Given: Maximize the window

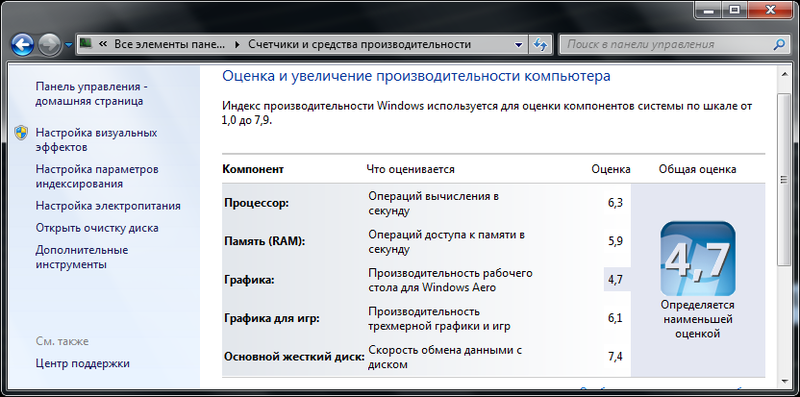Looking at the screenshot, I should [x=734, y=9].
